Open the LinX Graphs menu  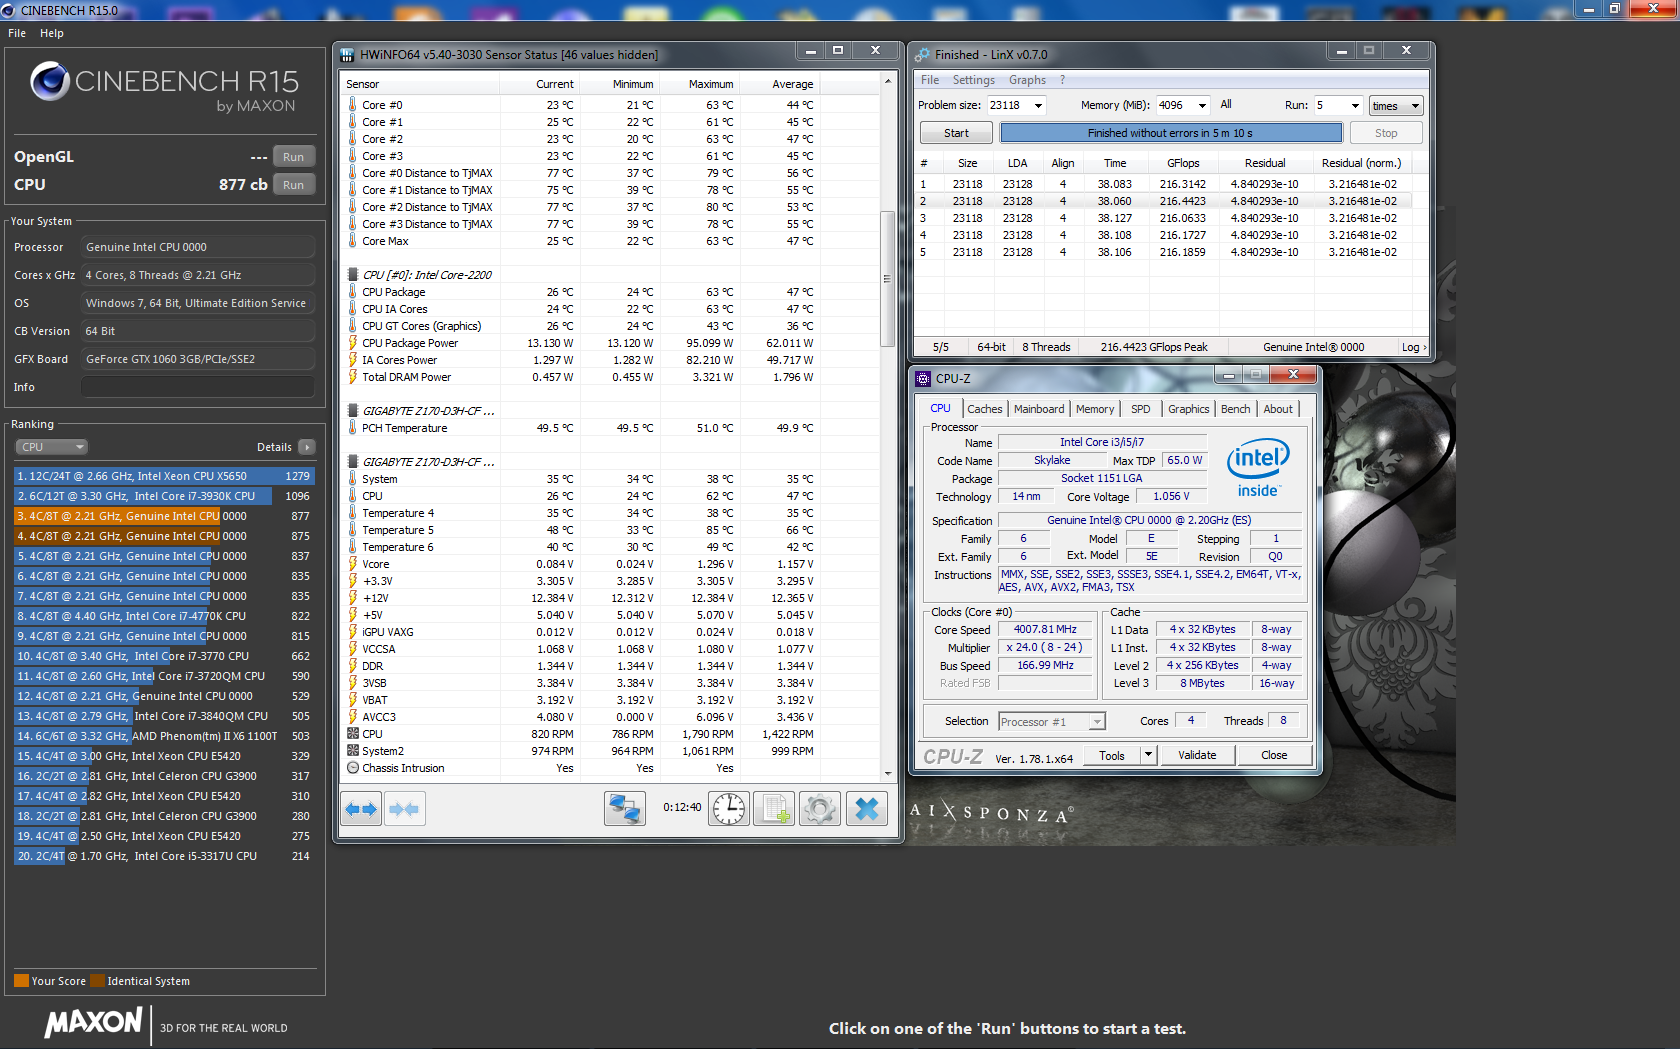pyautogui.click(x=1027, y=80)
